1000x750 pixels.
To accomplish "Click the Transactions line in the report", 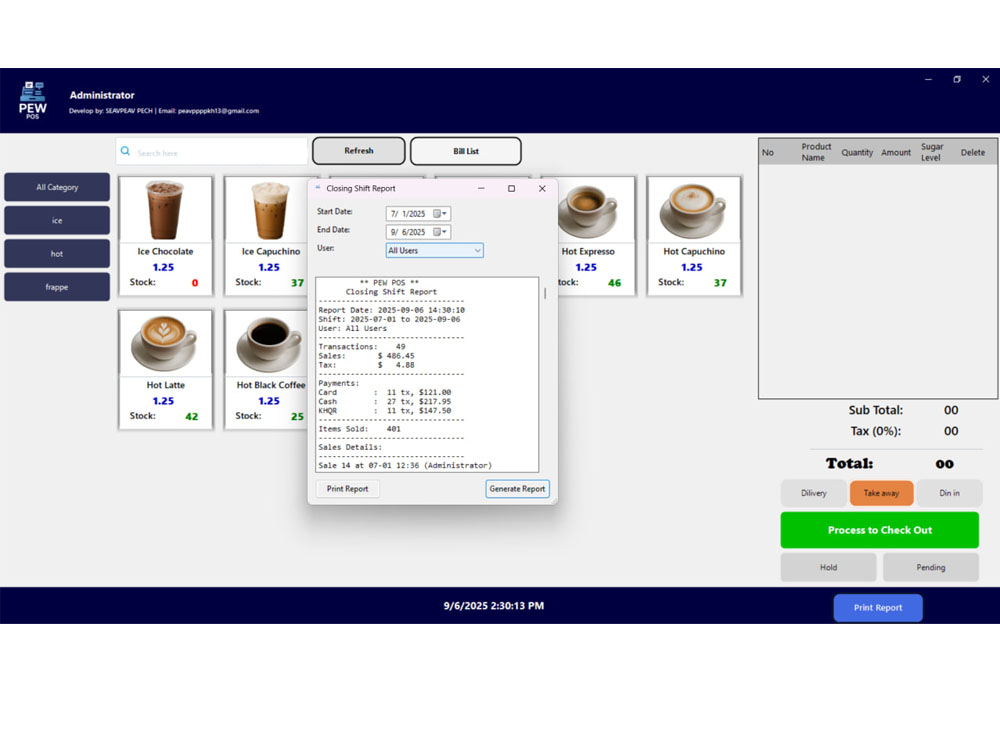I will point(362,346).
